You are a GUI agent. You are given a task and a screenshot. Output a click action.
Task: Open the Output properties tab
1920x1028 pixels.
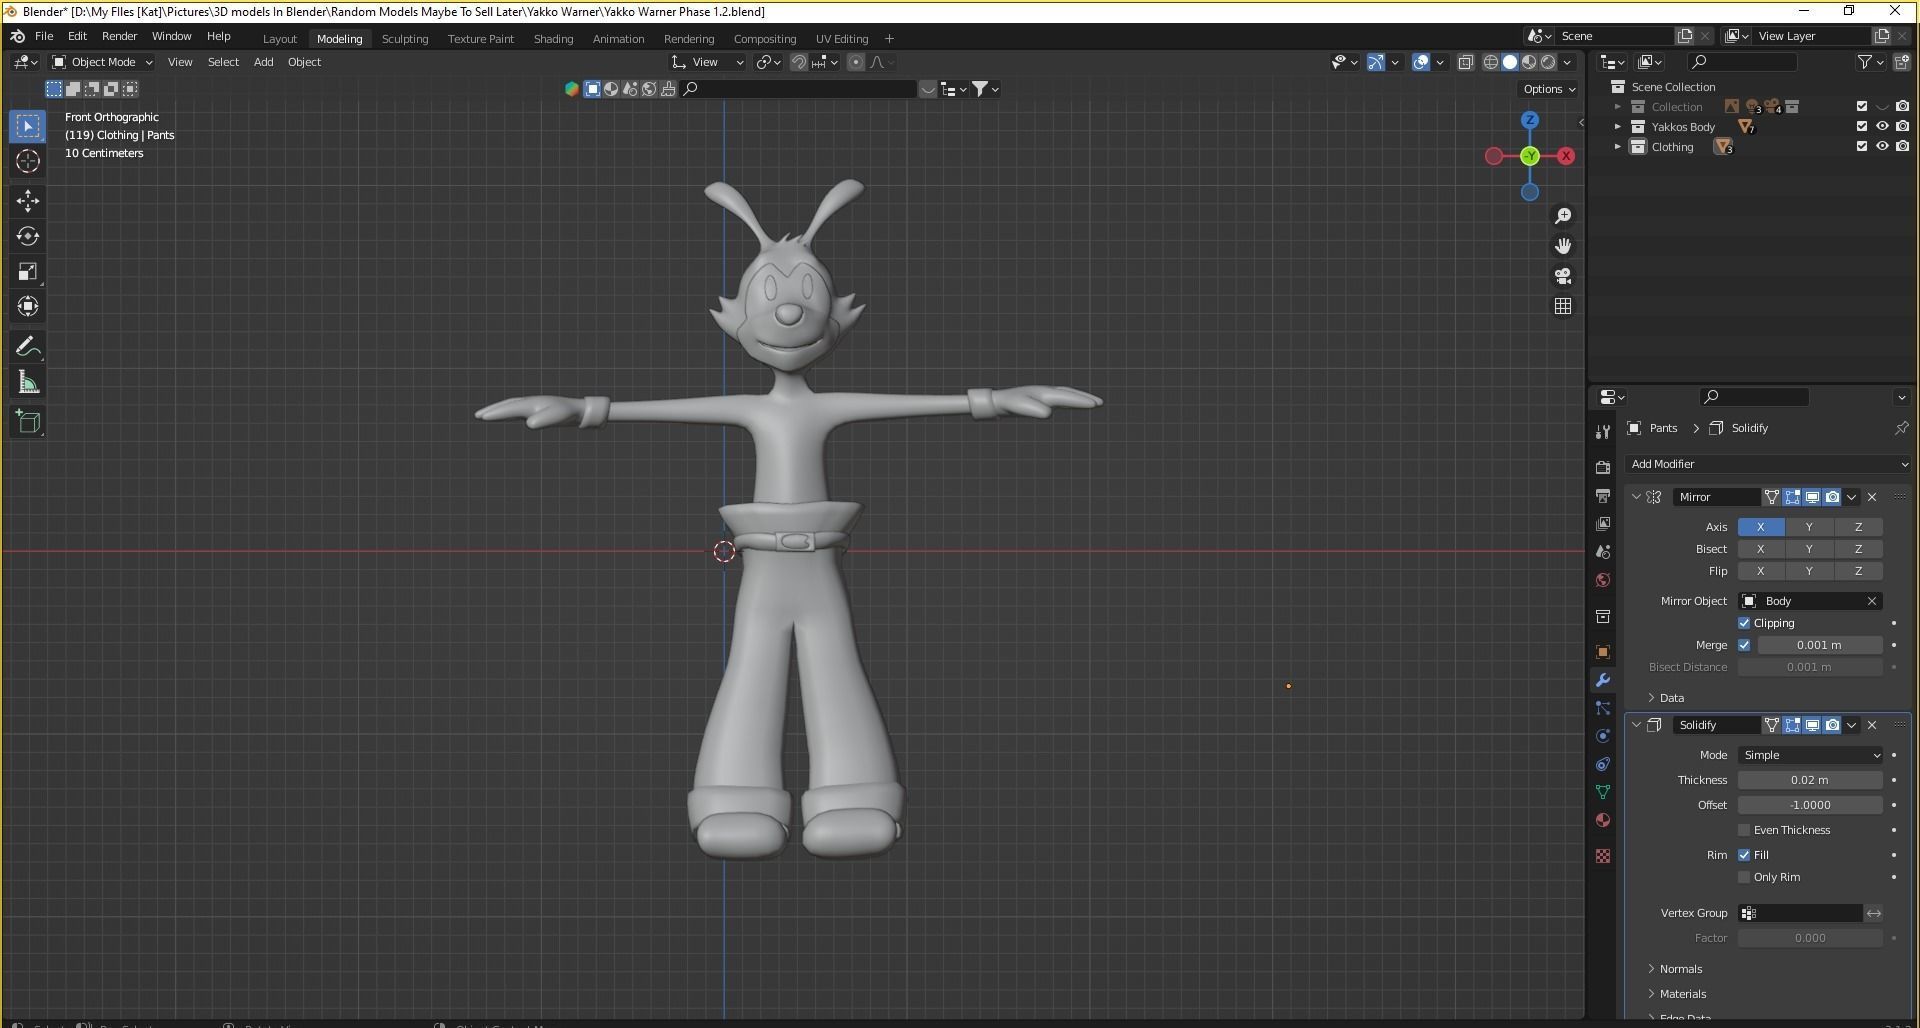pos(1603,496)
